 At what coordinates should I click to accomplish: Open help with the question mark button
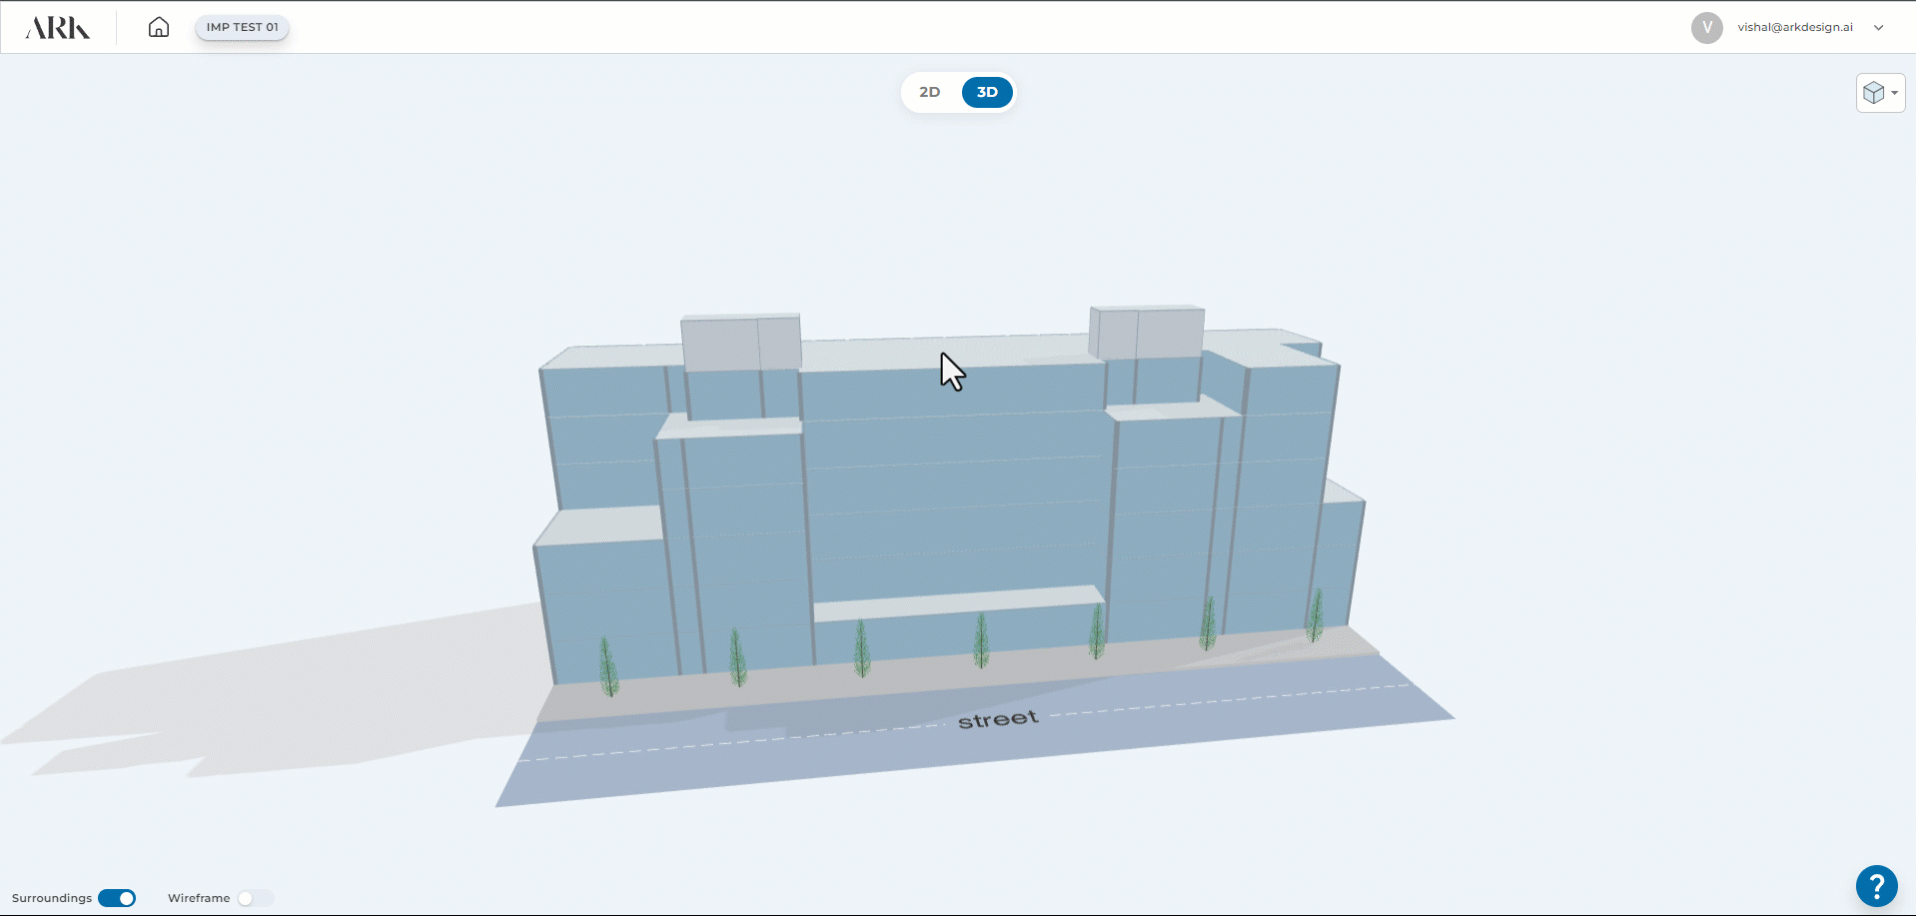pyautogui.click(x=1876, y=886)
